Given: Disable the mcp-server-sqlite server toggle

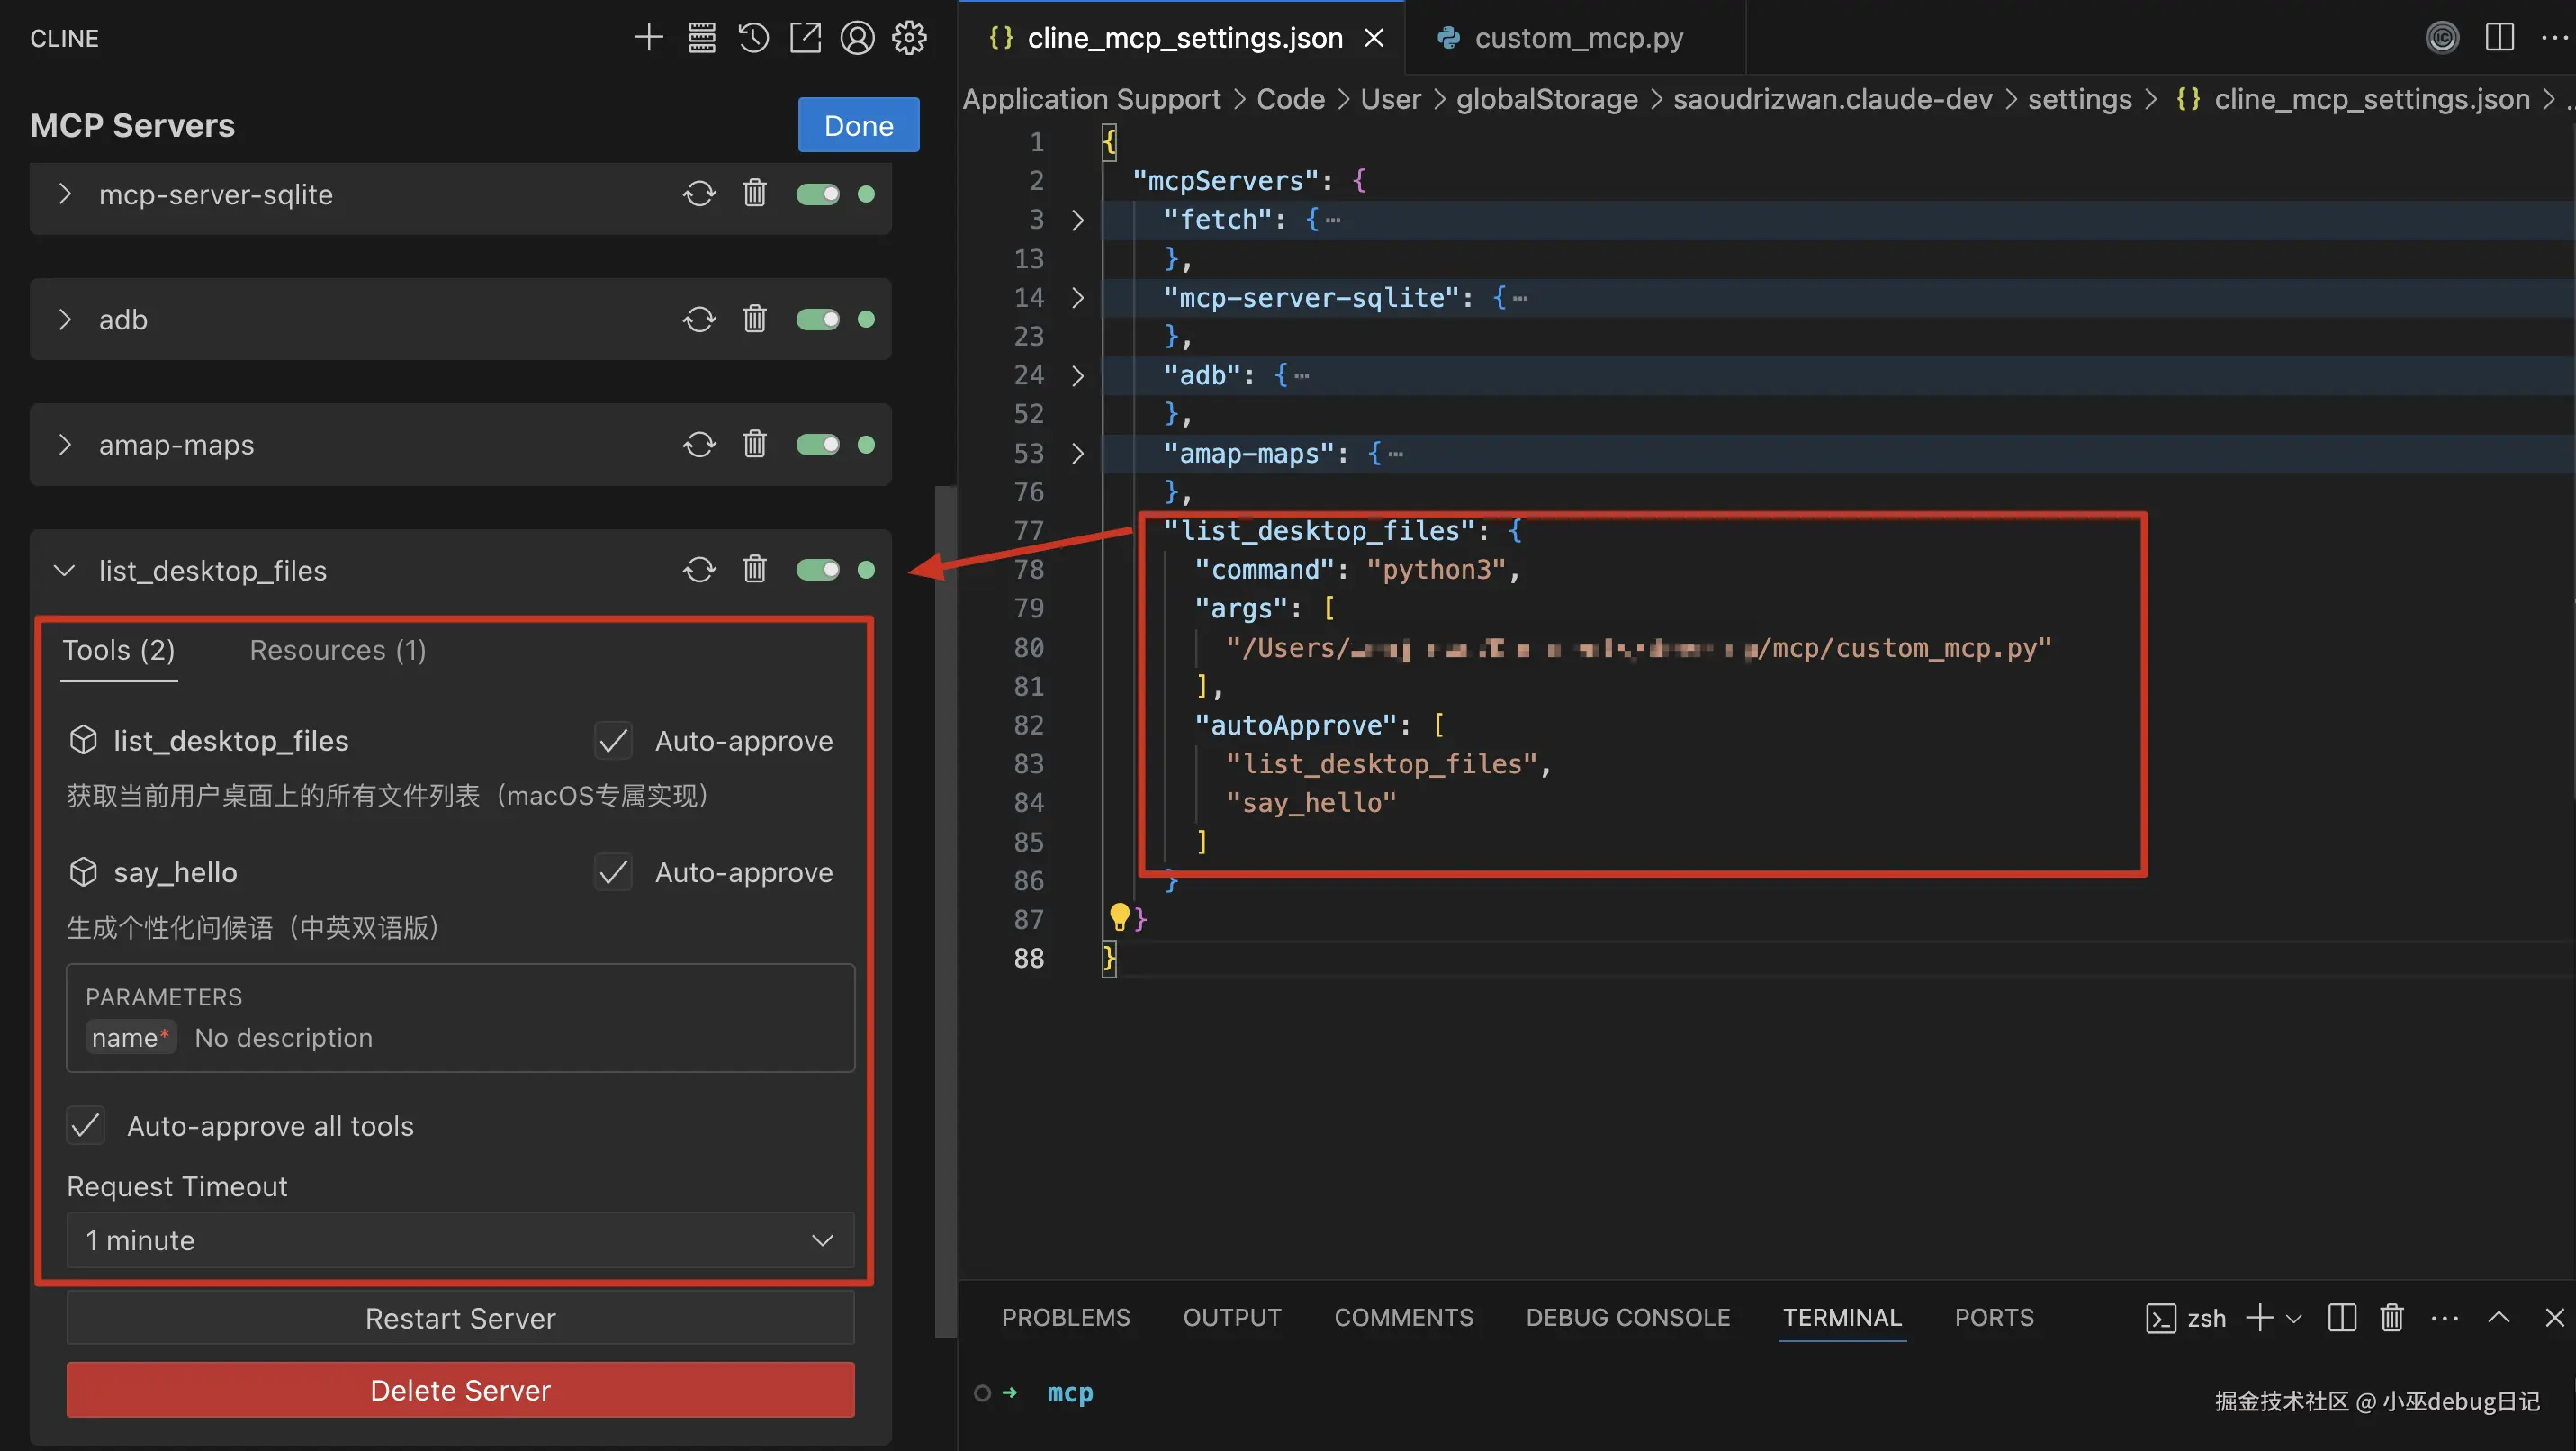Looking at the screenshot, I should click(x=817, y=194).
